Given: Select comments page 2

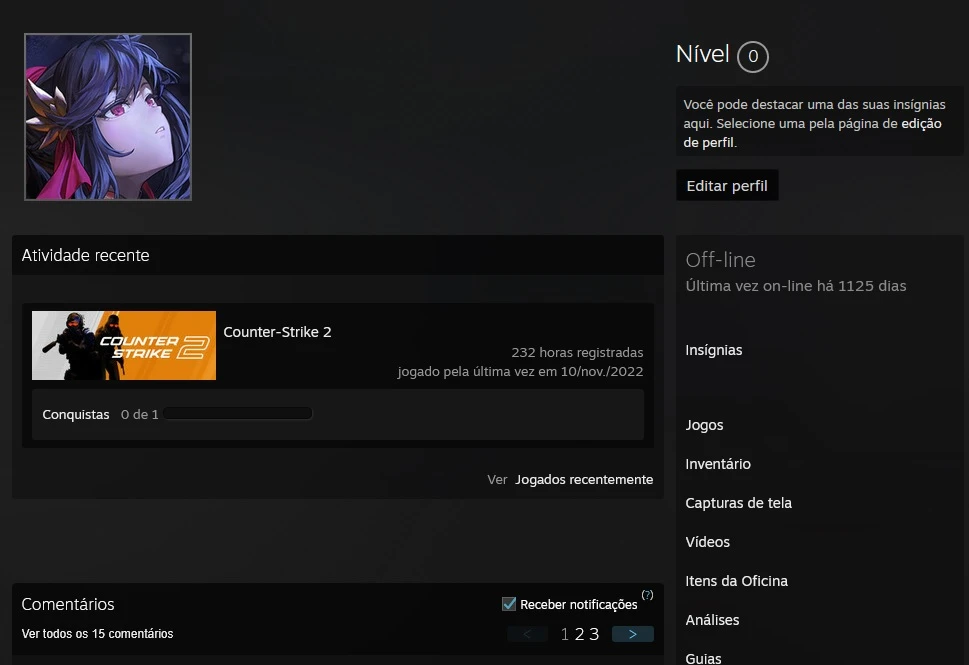Looking at the screenshot, I should pyautogui.click(x=579, y=634).
